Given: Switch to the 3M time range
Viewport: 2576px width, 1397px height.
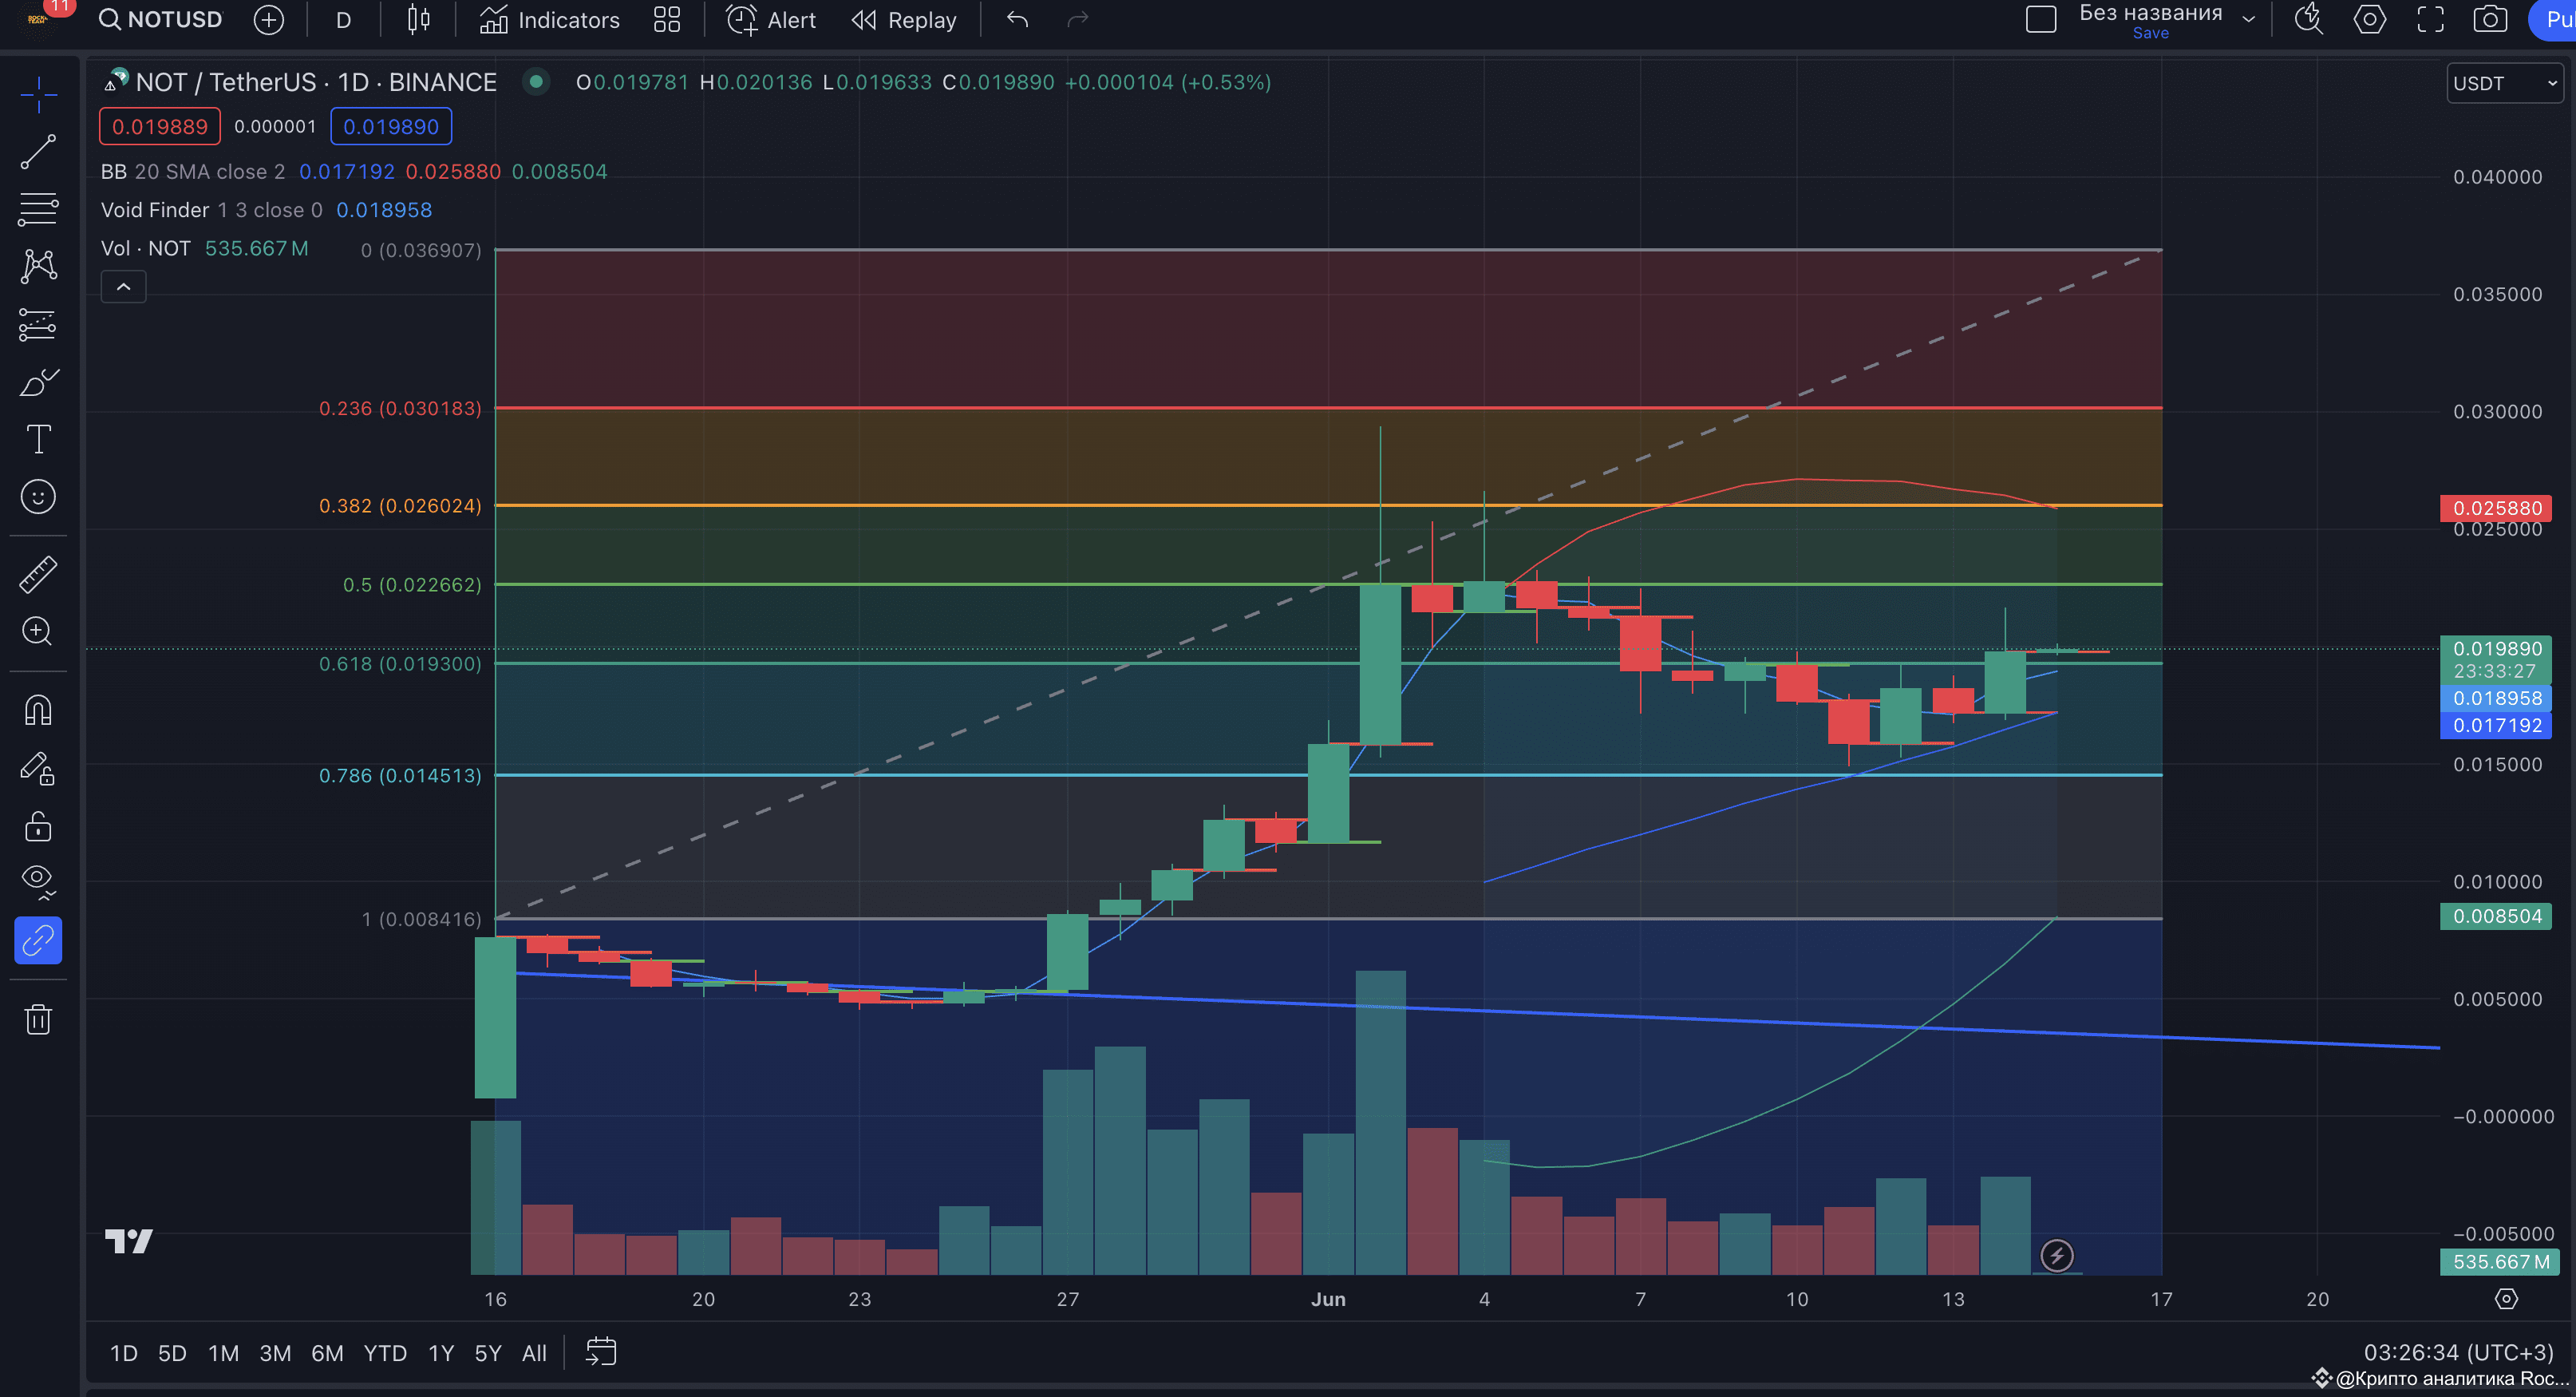Looking at the screenshot, I should (275, 1353).
